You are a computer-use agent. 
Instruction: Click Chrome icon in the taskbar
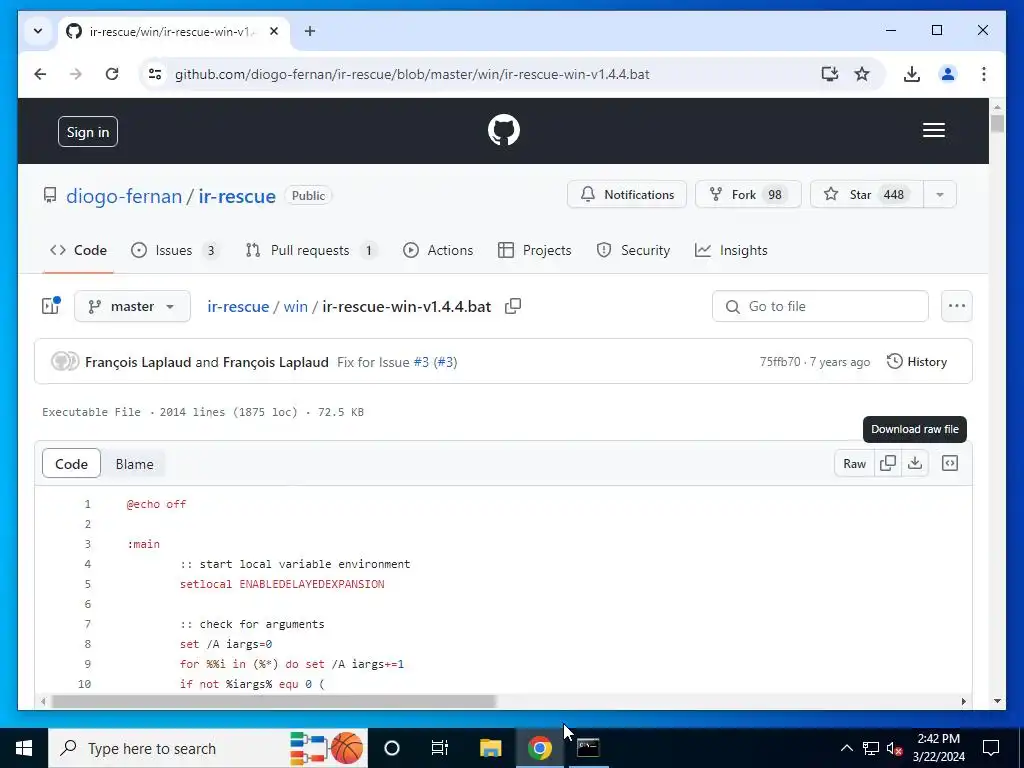coord(539,748)
